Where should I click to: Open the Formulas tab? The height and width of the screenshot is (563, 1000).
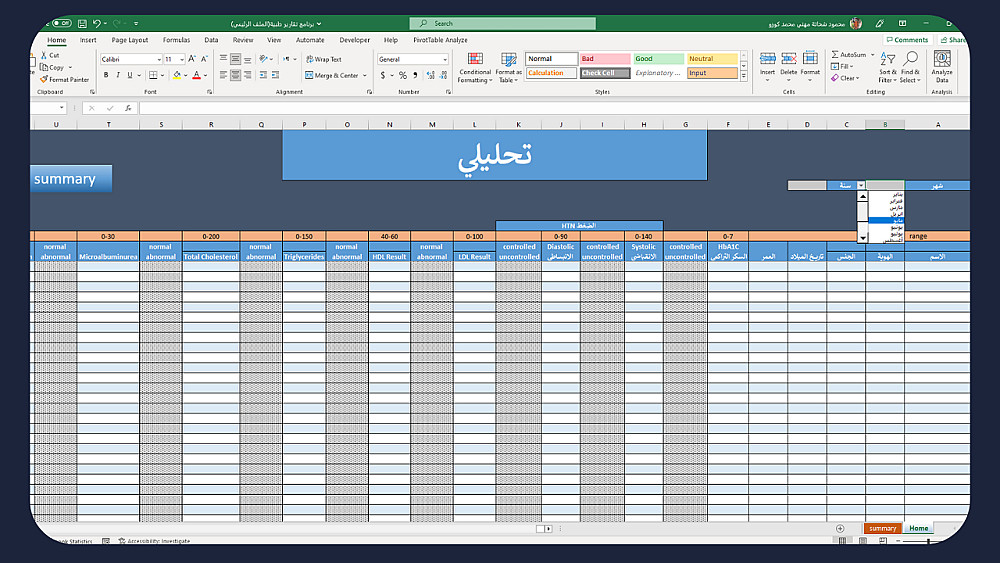[x=176, y=40]
